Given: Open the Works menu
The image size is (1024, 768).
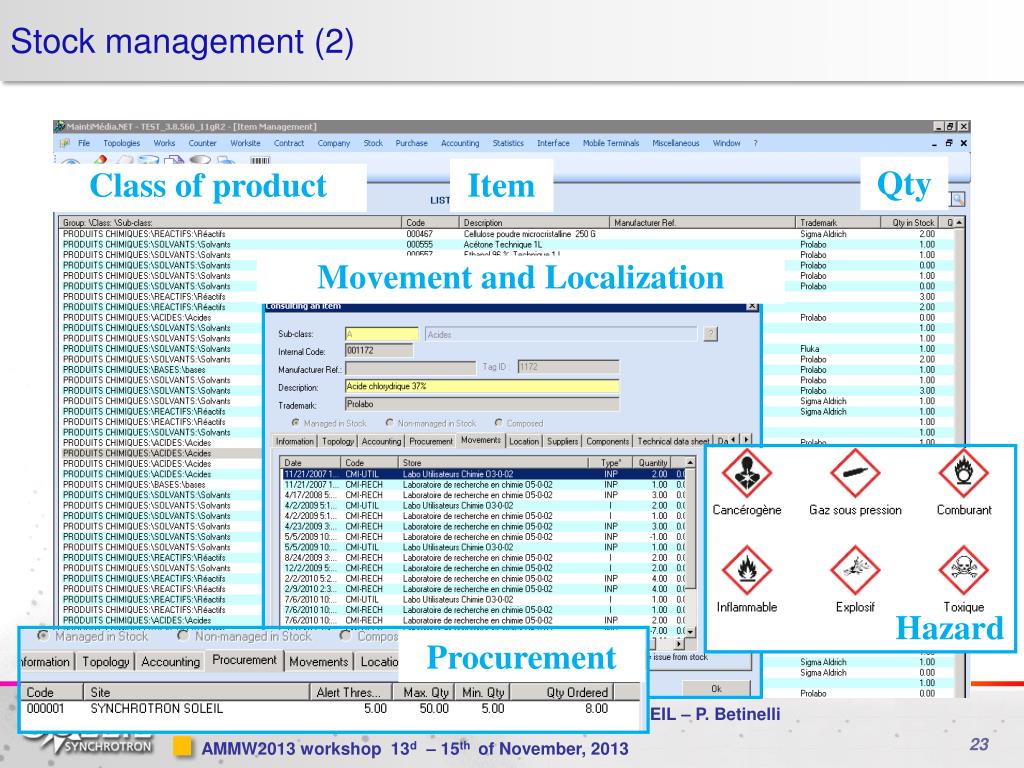Looking at the screenshot, I should 164,143.
